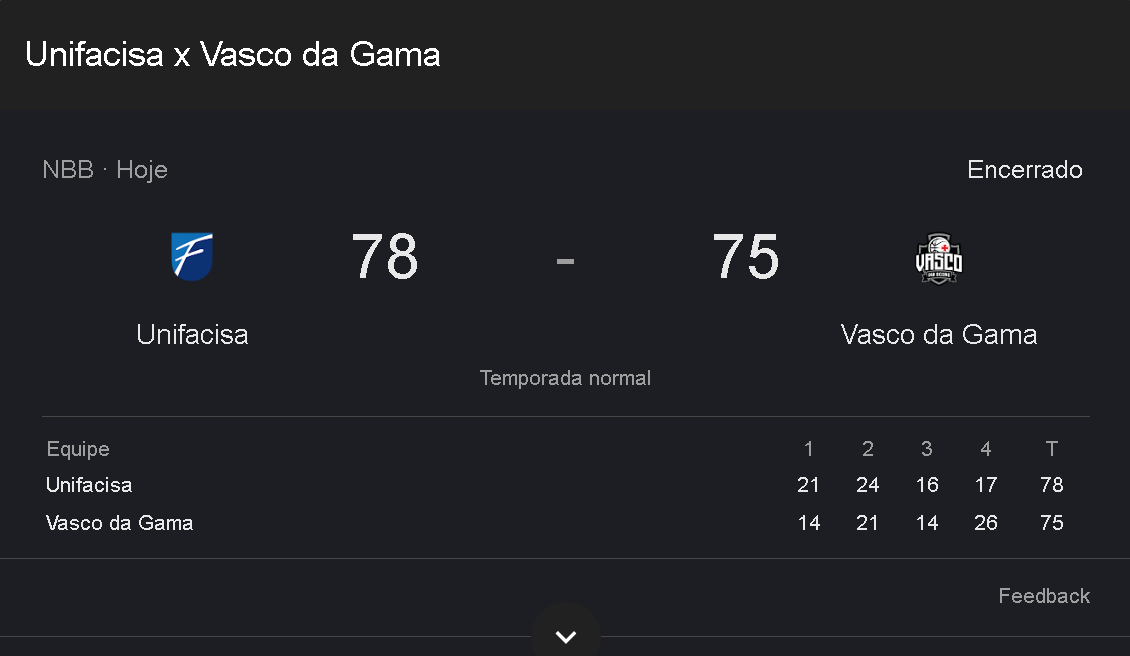Select the Vasco da Gama row label in the table
Screen dimensions: 1130x656
[119, 523]
